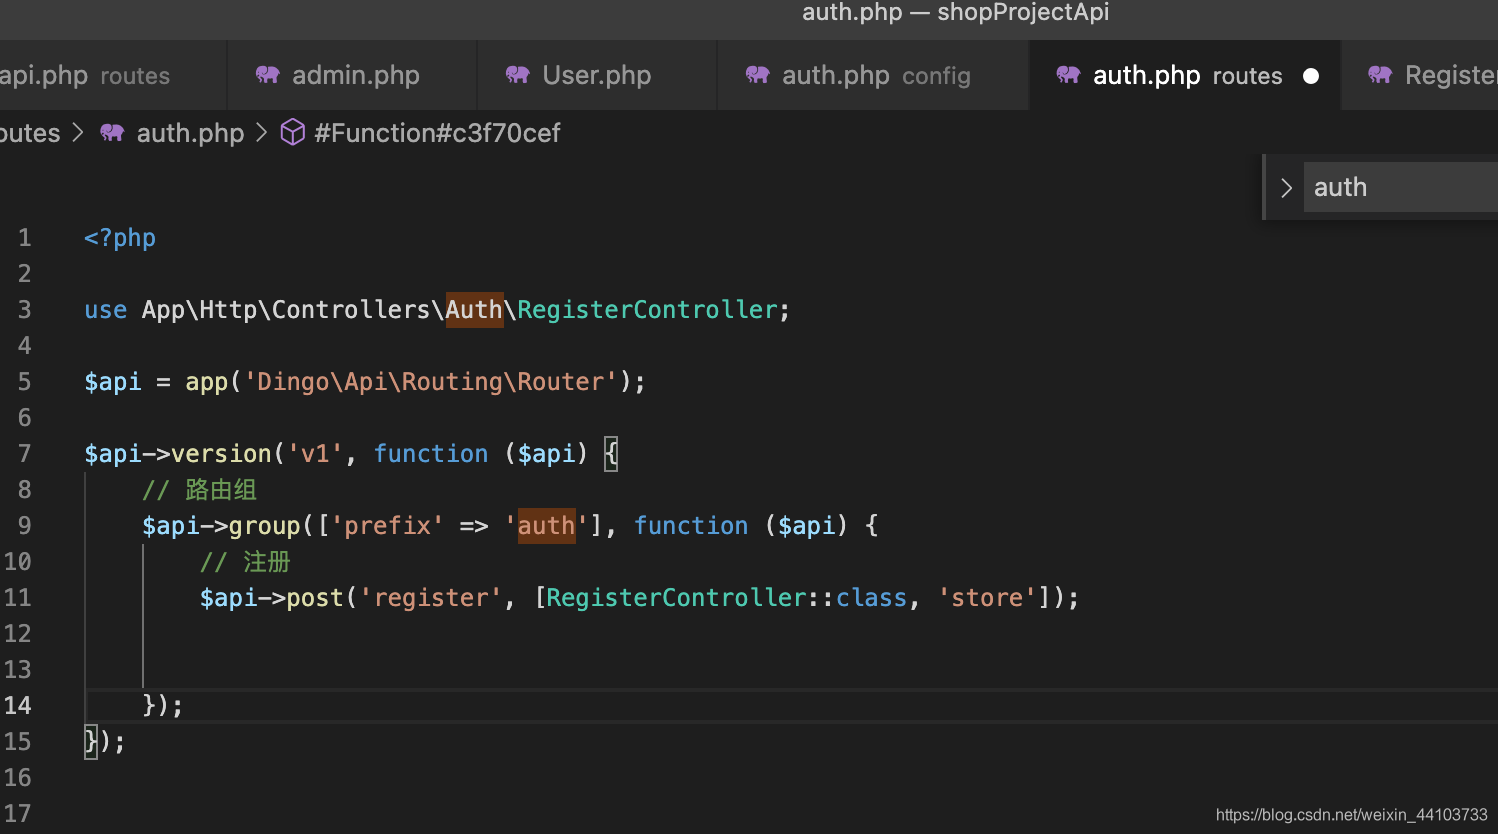The height and width of the screenshot is (834, 1498).
Task: Click the 注册 comment on line 10
Action: click(245, 562)
